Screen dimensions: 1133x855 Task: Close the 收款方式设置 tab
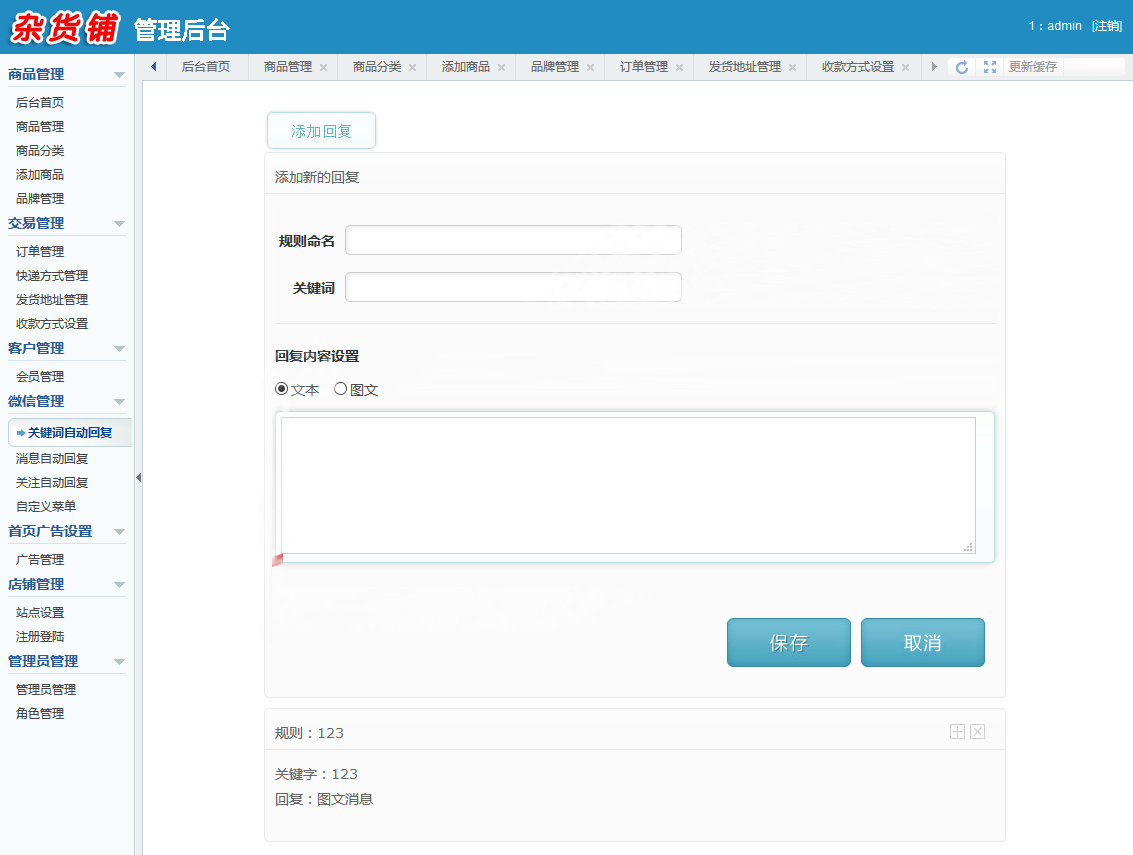pos(905,68)
